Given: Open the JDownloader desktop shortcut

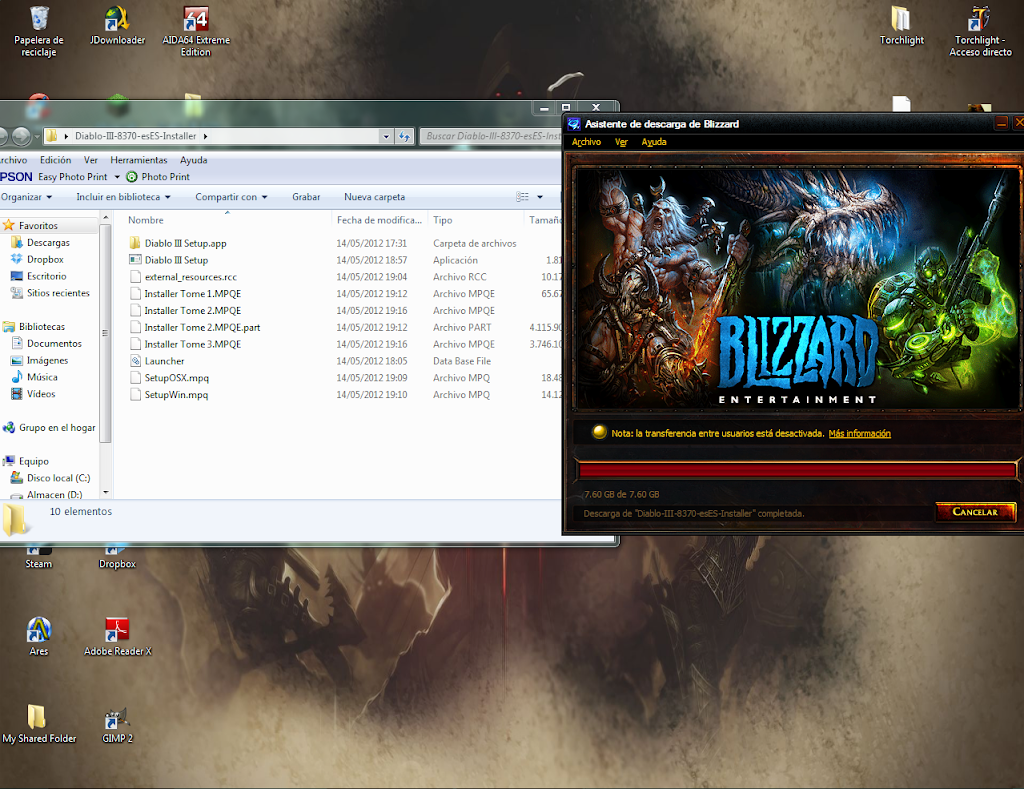Looking at the screenshot, I should [117, 26].
